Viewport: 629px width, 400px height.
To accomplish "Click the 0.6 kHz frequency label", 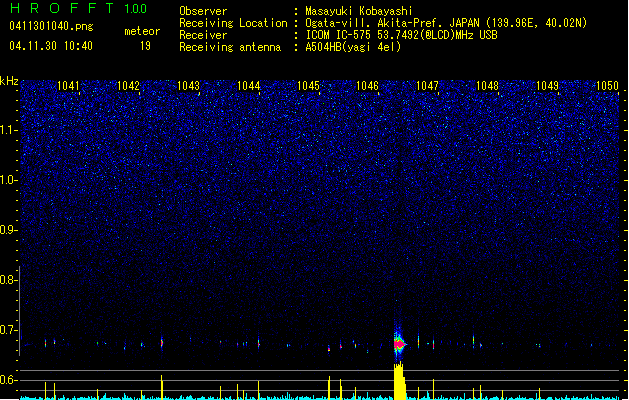I will [x=9, y=380].
